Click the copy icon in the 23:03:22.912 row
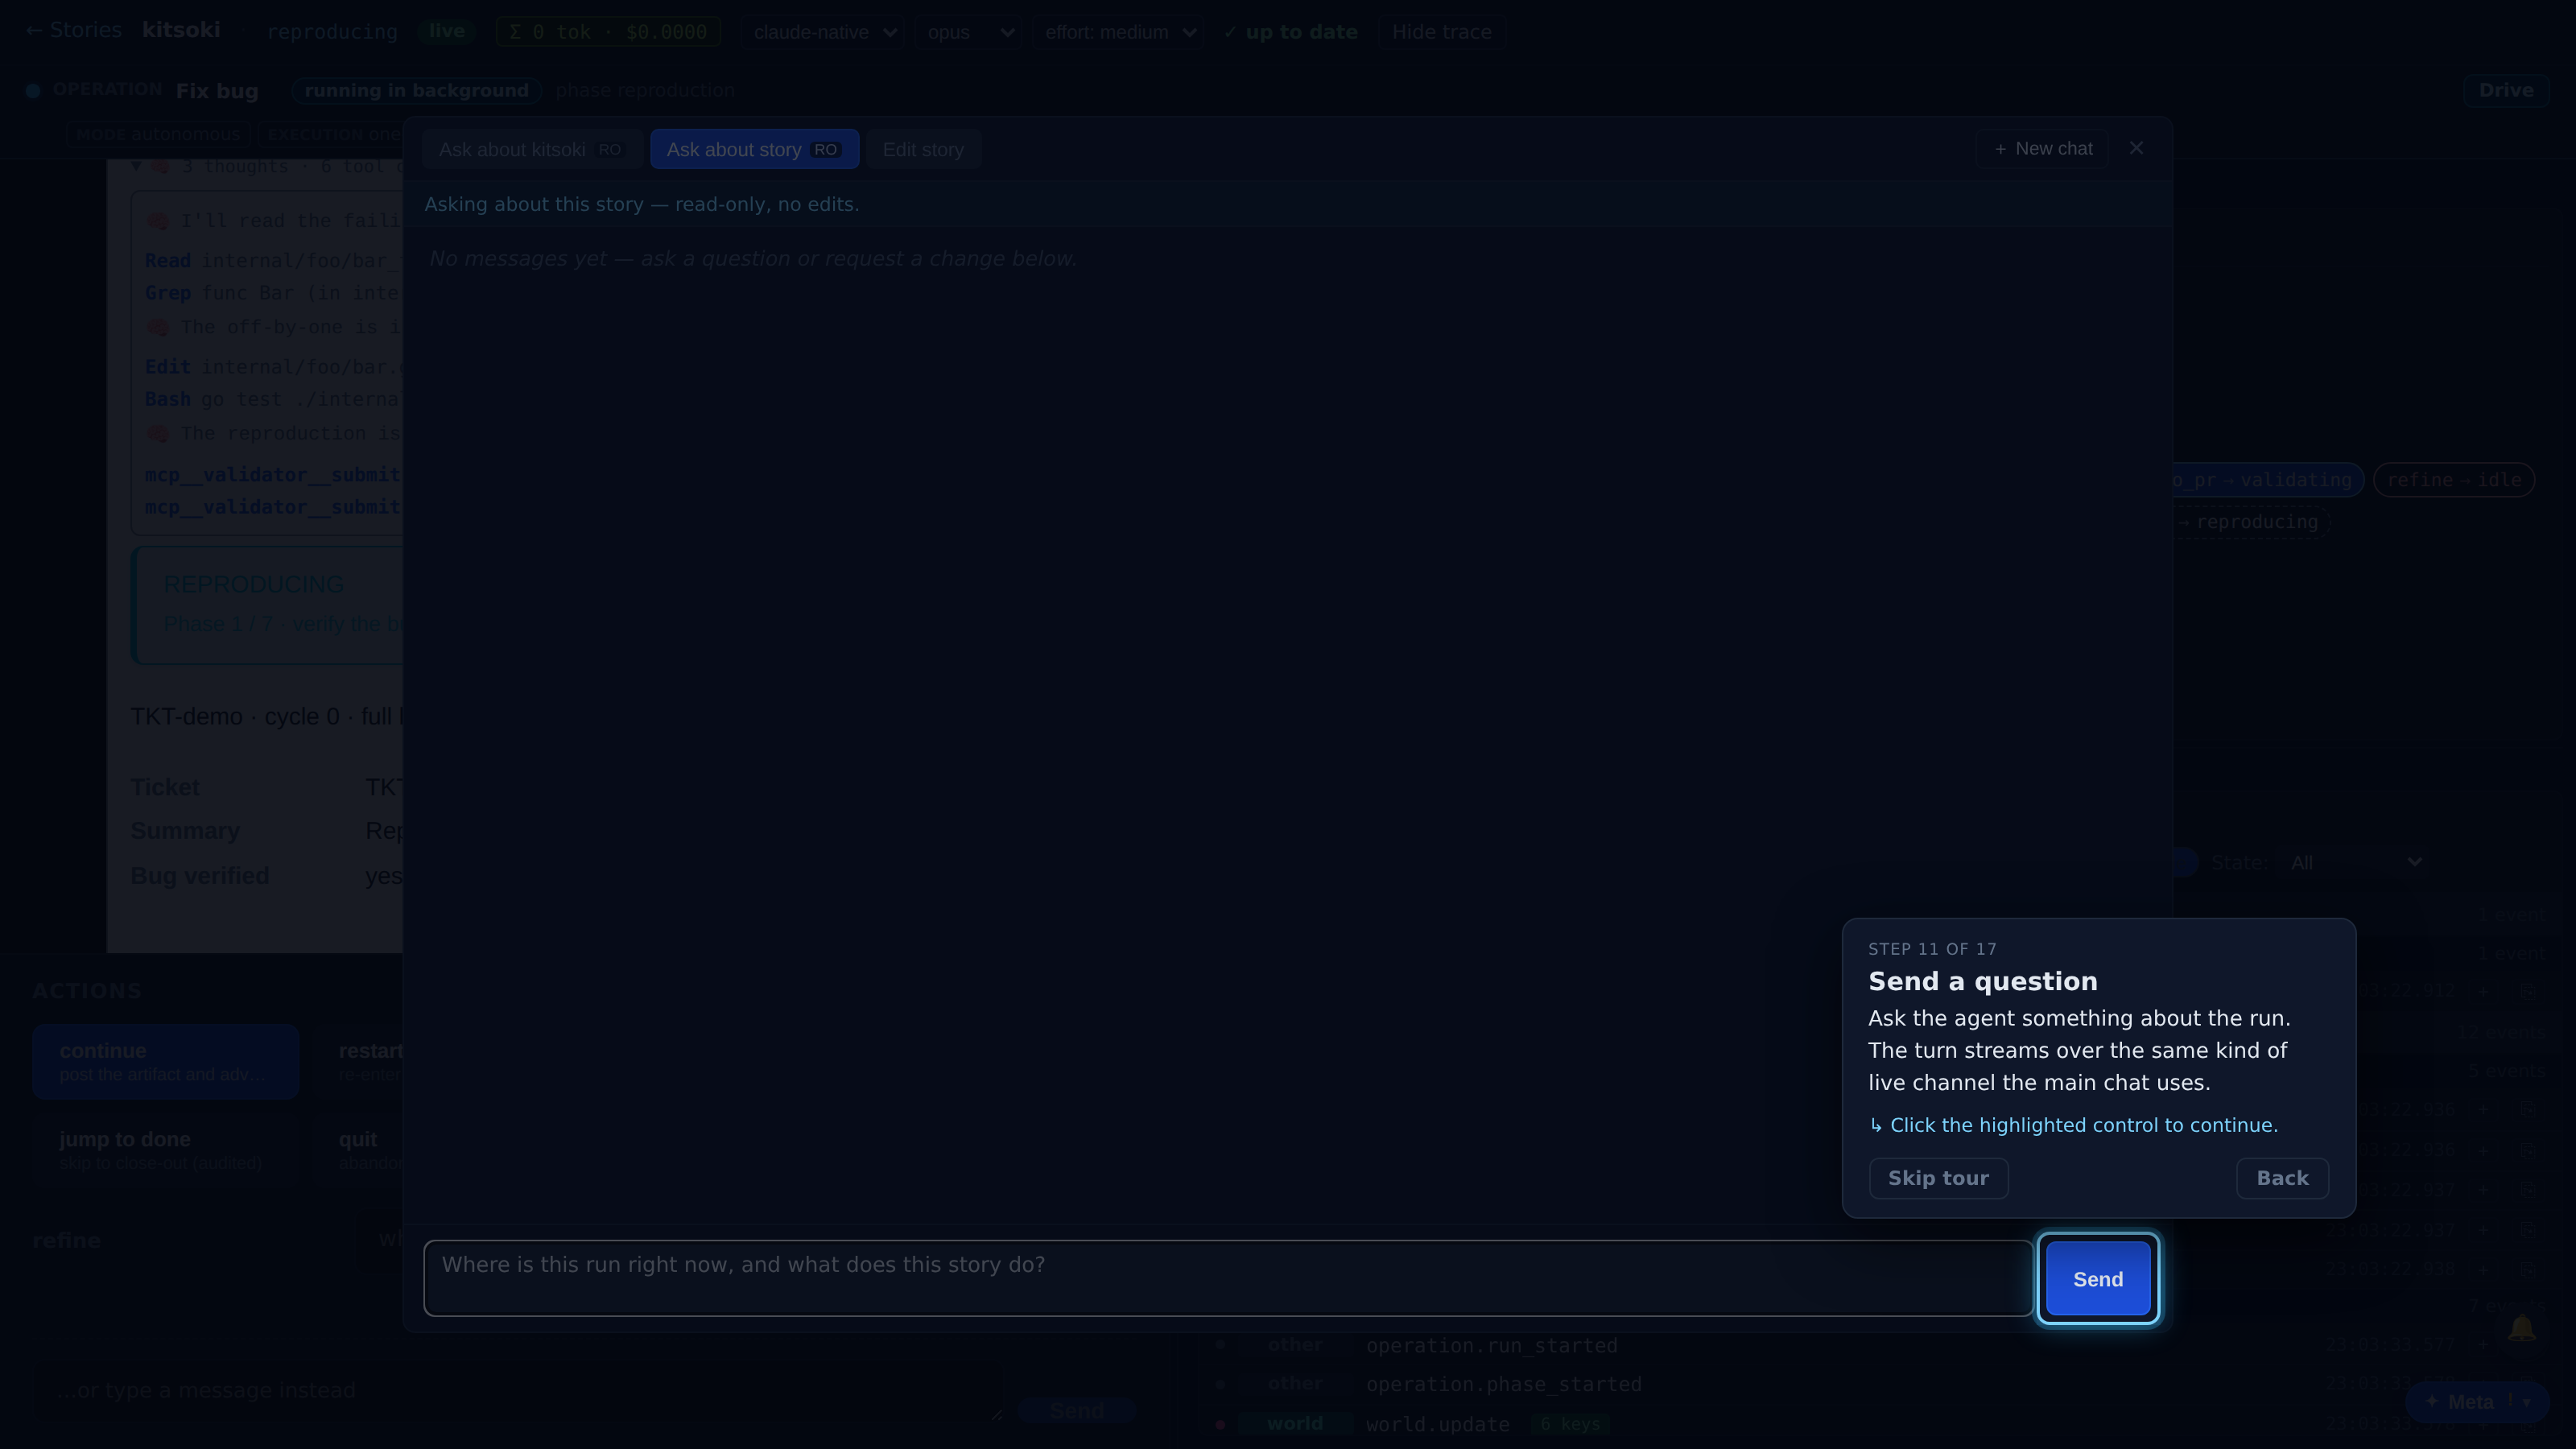Image resolution: width=2576 pixels, height=1449 pixels. (x=2527, y=991)
